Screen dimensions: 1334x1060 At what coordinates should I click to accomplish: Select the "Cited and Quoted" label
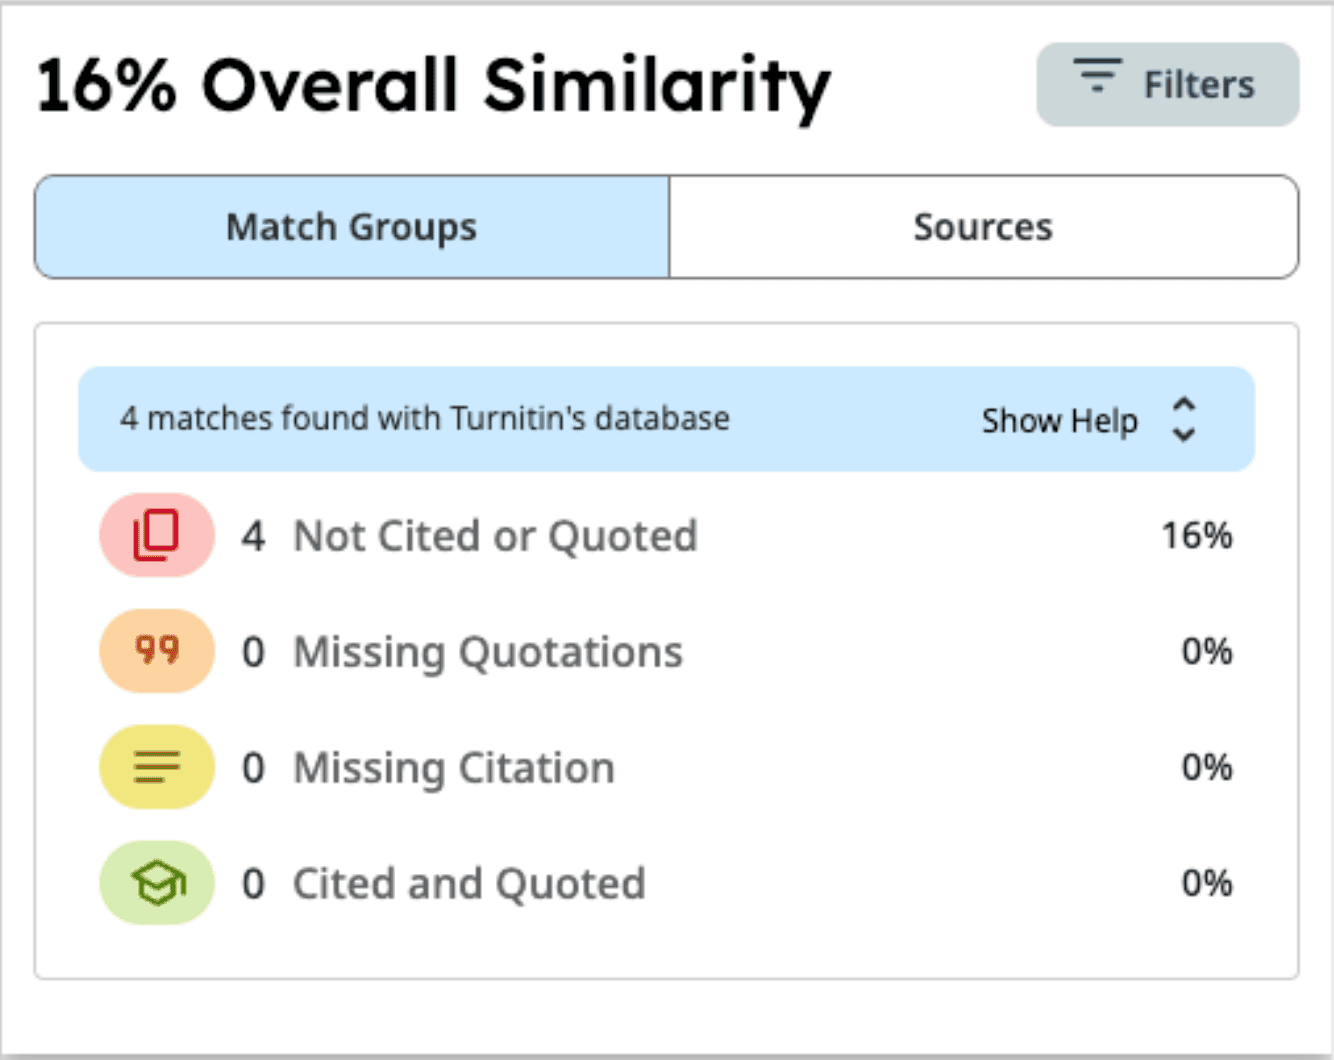[x=468, y=884]
